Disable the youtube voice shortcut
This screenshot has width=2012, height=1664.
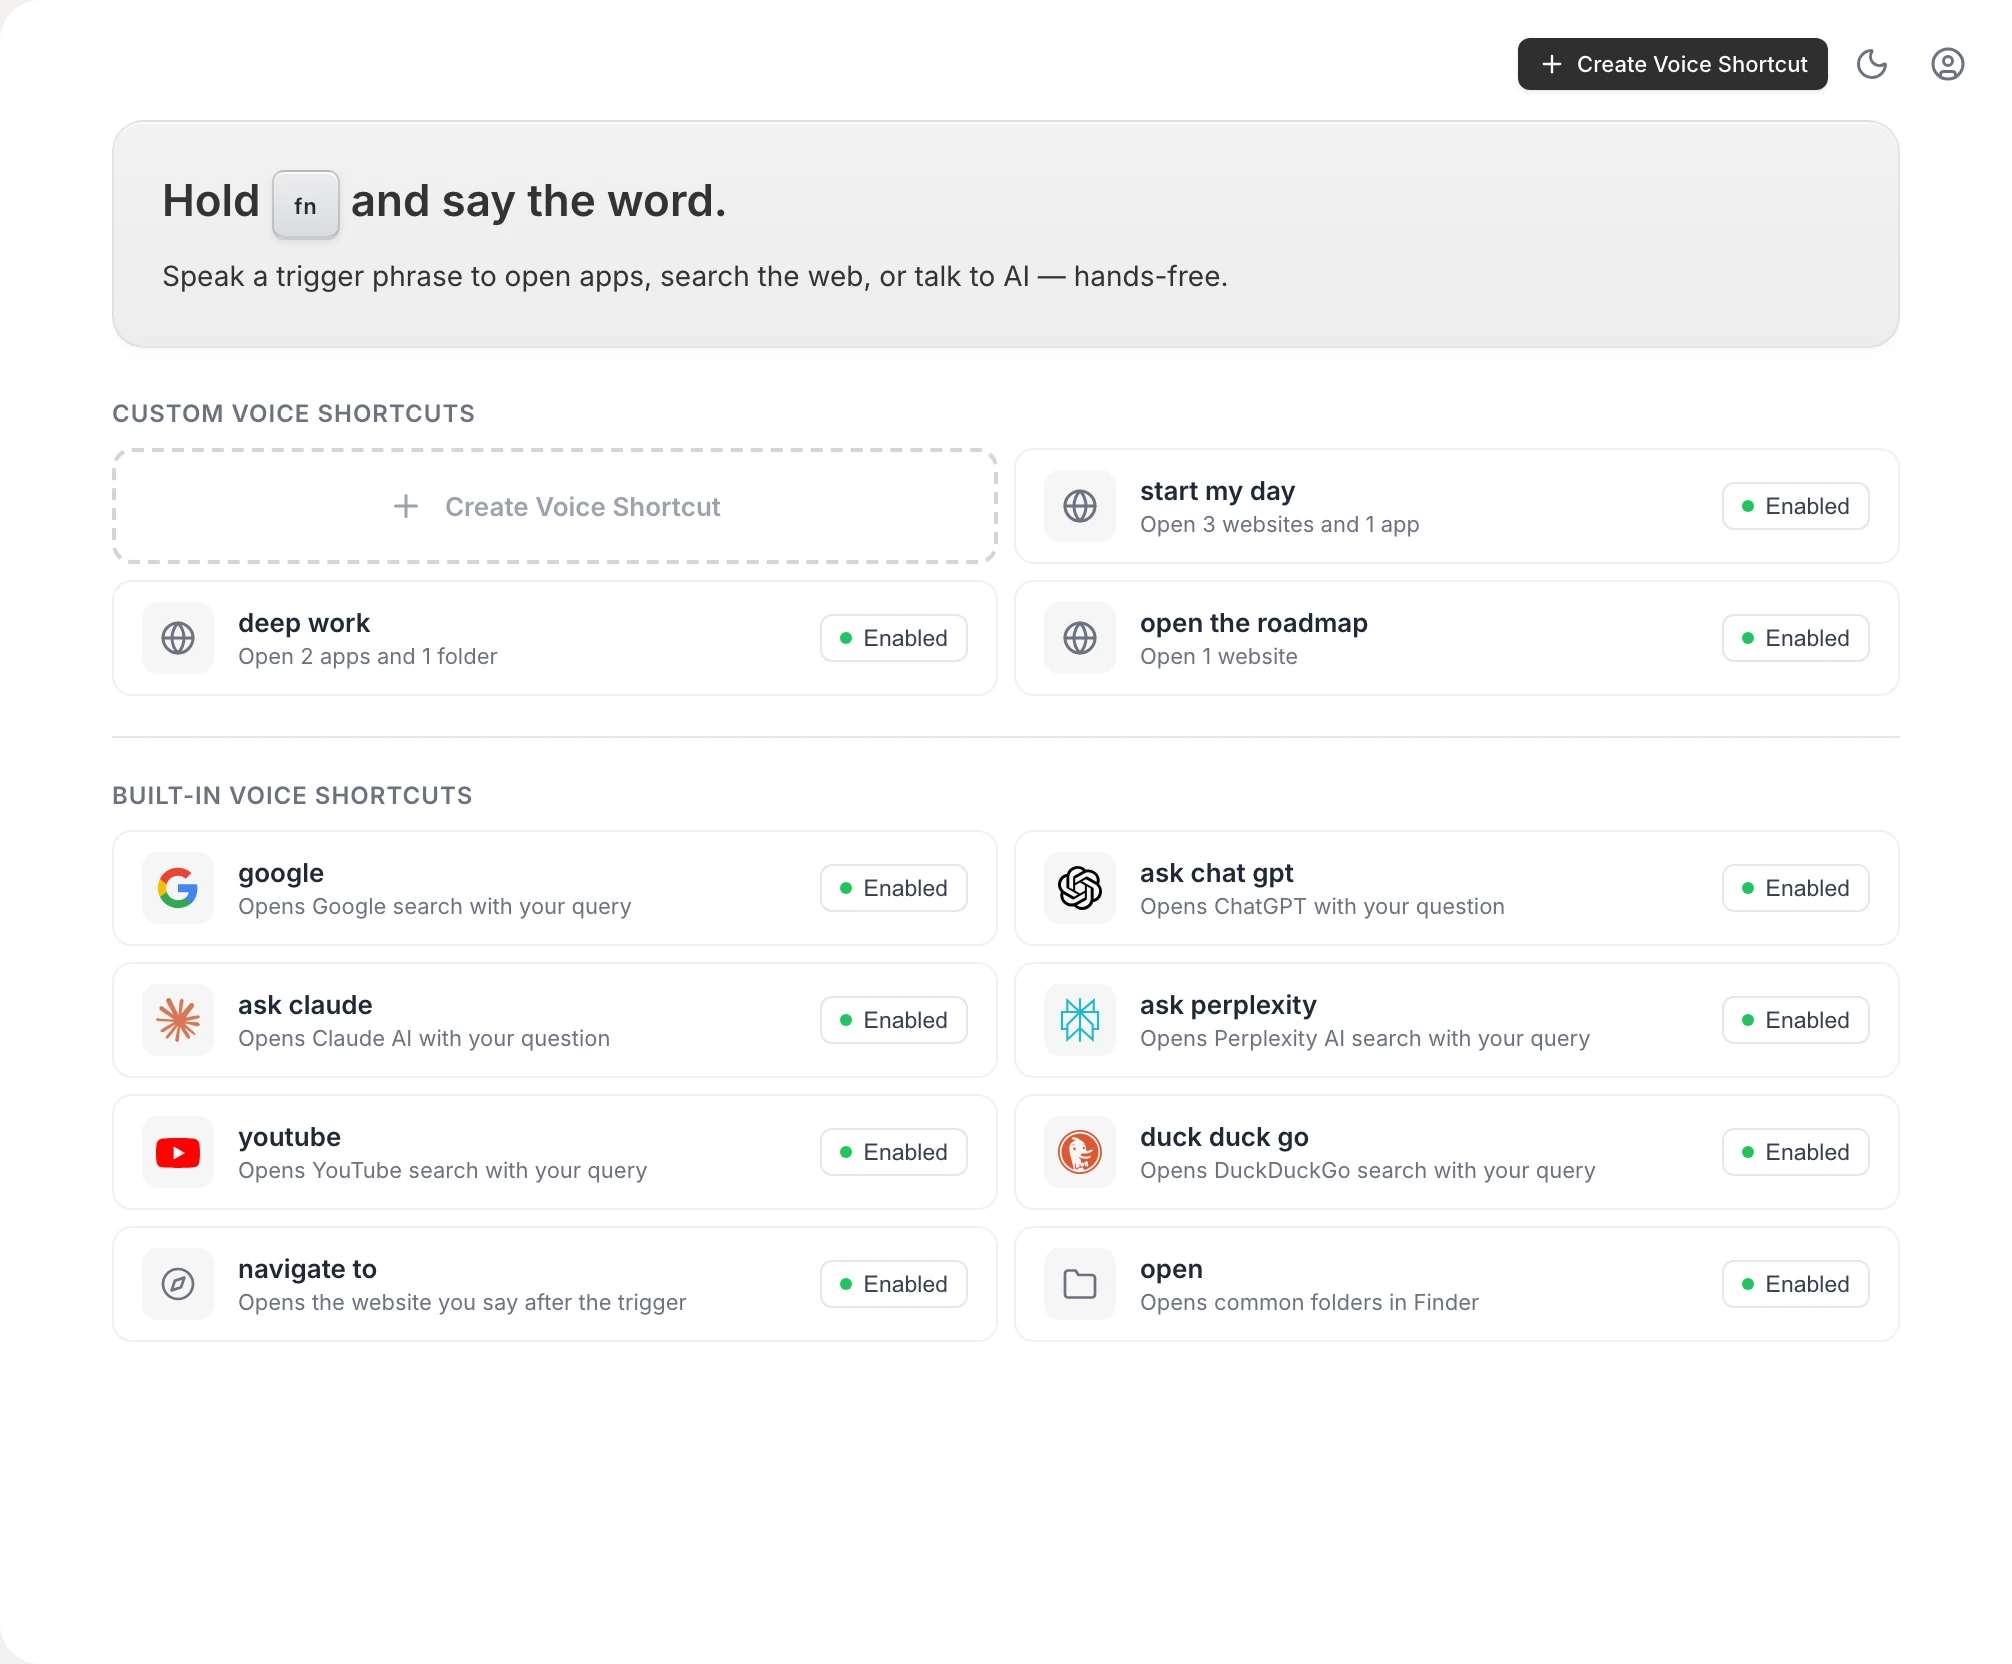click(x=893, y=1152)
